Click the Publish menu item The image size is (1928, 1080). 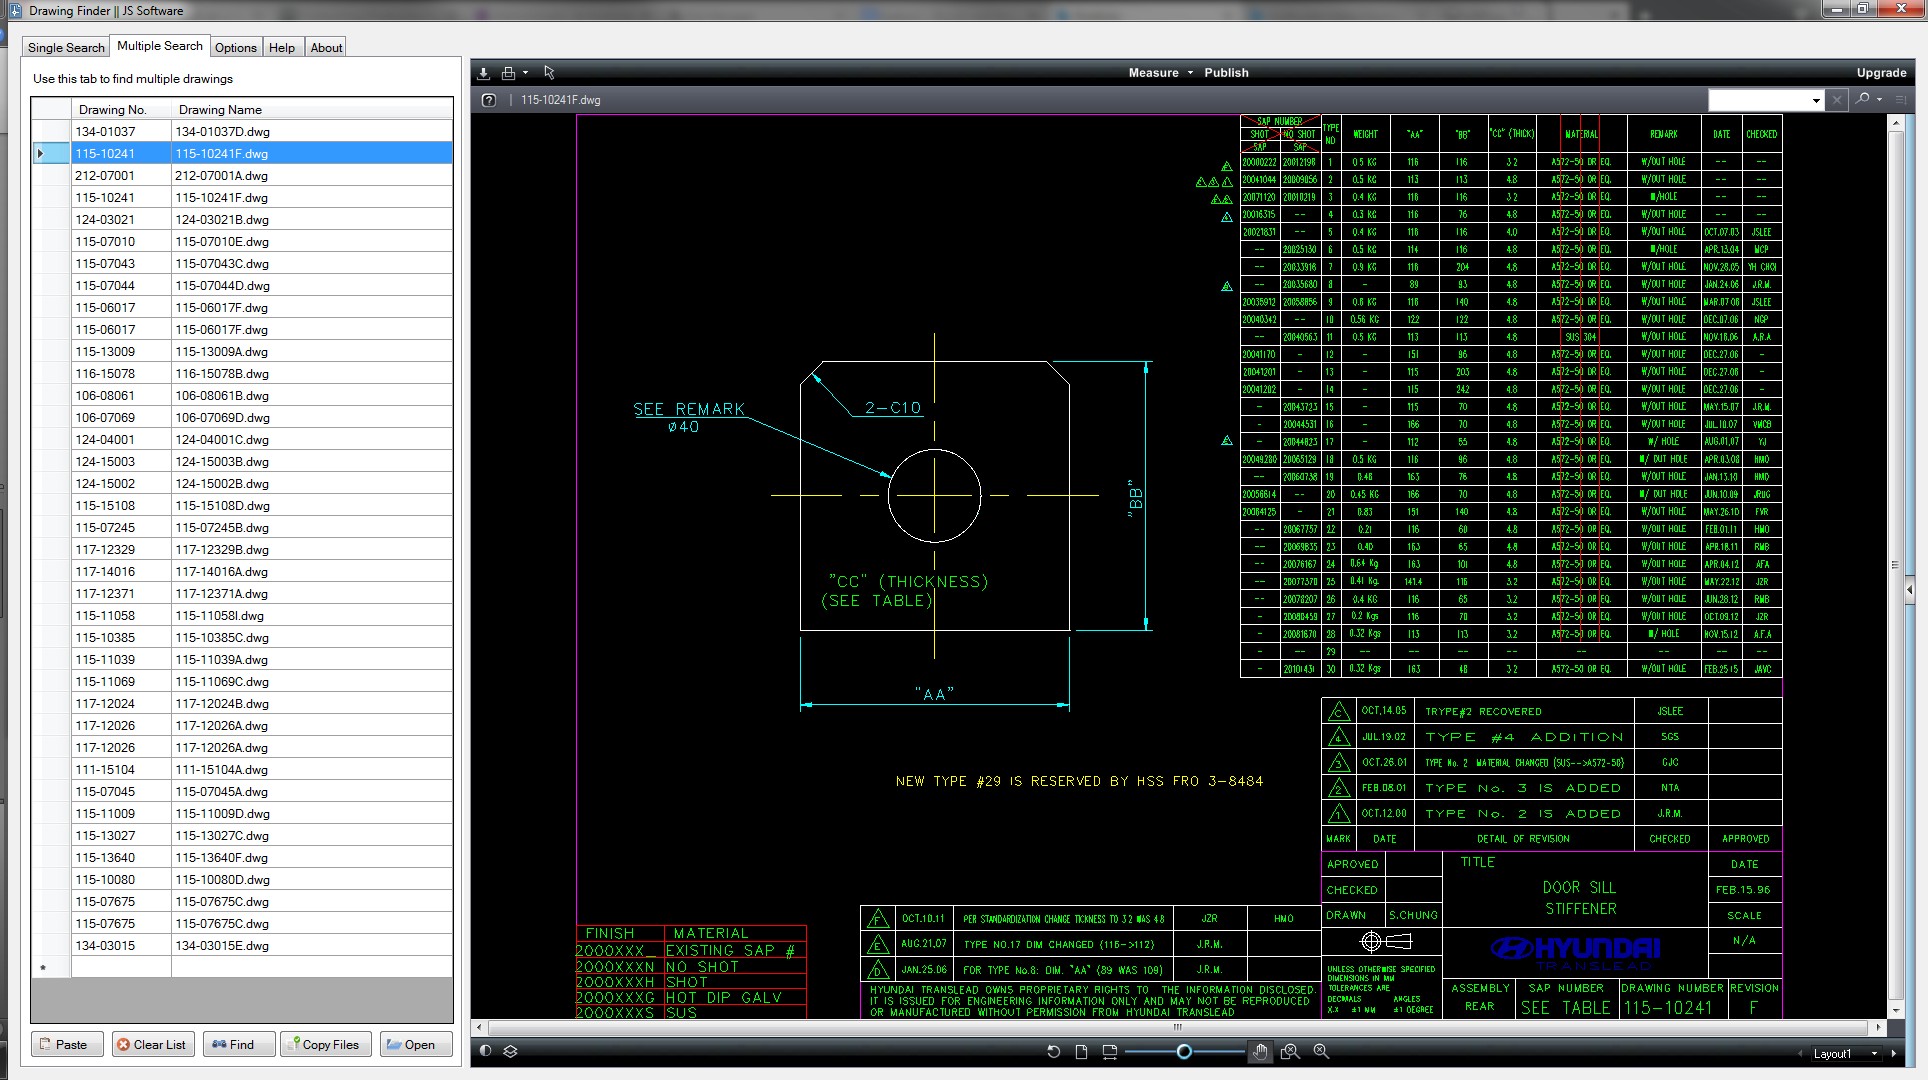click(x=1226, y=73)
